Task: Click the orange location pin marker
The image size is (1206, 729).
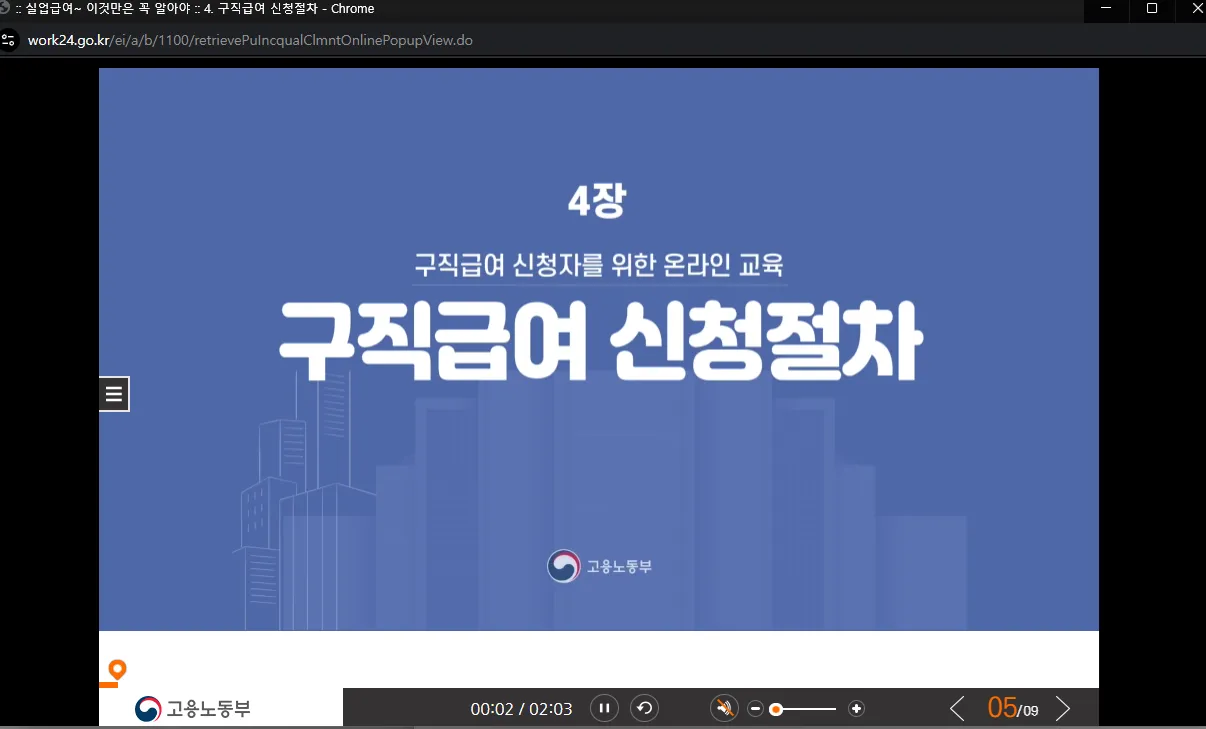Action: [118, 669]
